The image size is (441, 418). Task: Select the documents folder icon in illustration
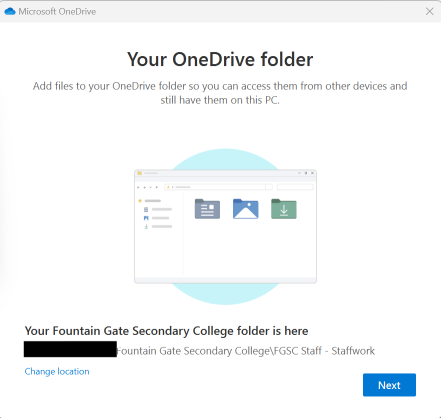coord(207,209)
